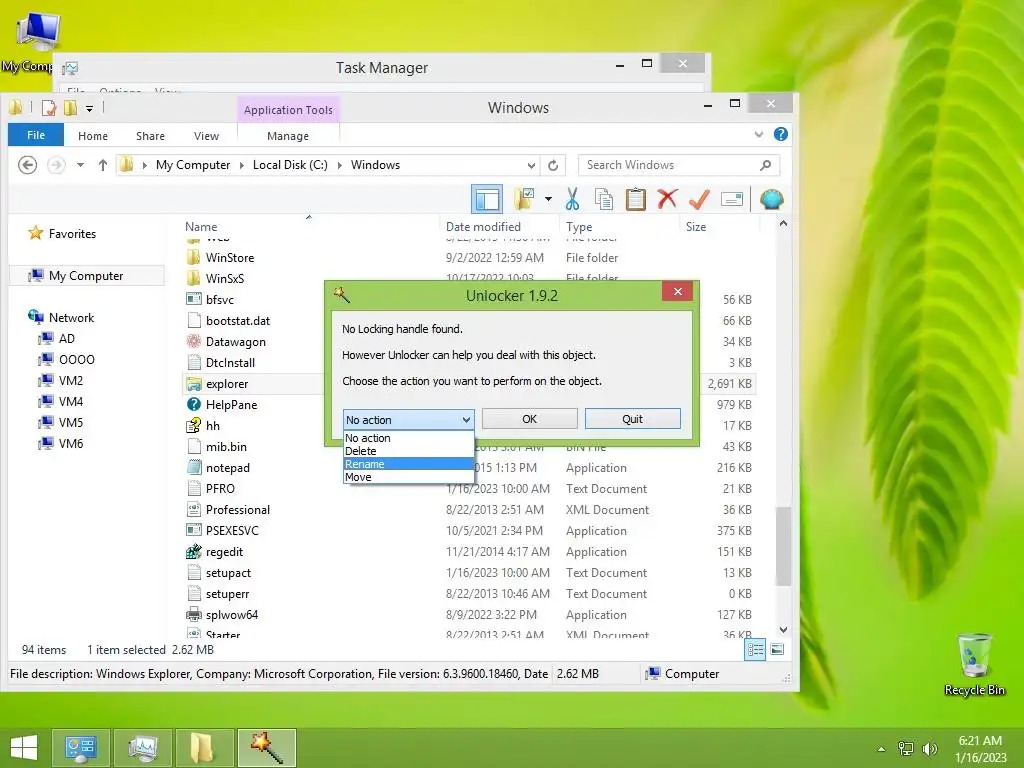This screenshot has width=1024, height=768.
Task: Open the recent locations dropdown arrow
Action: (80, 165)
